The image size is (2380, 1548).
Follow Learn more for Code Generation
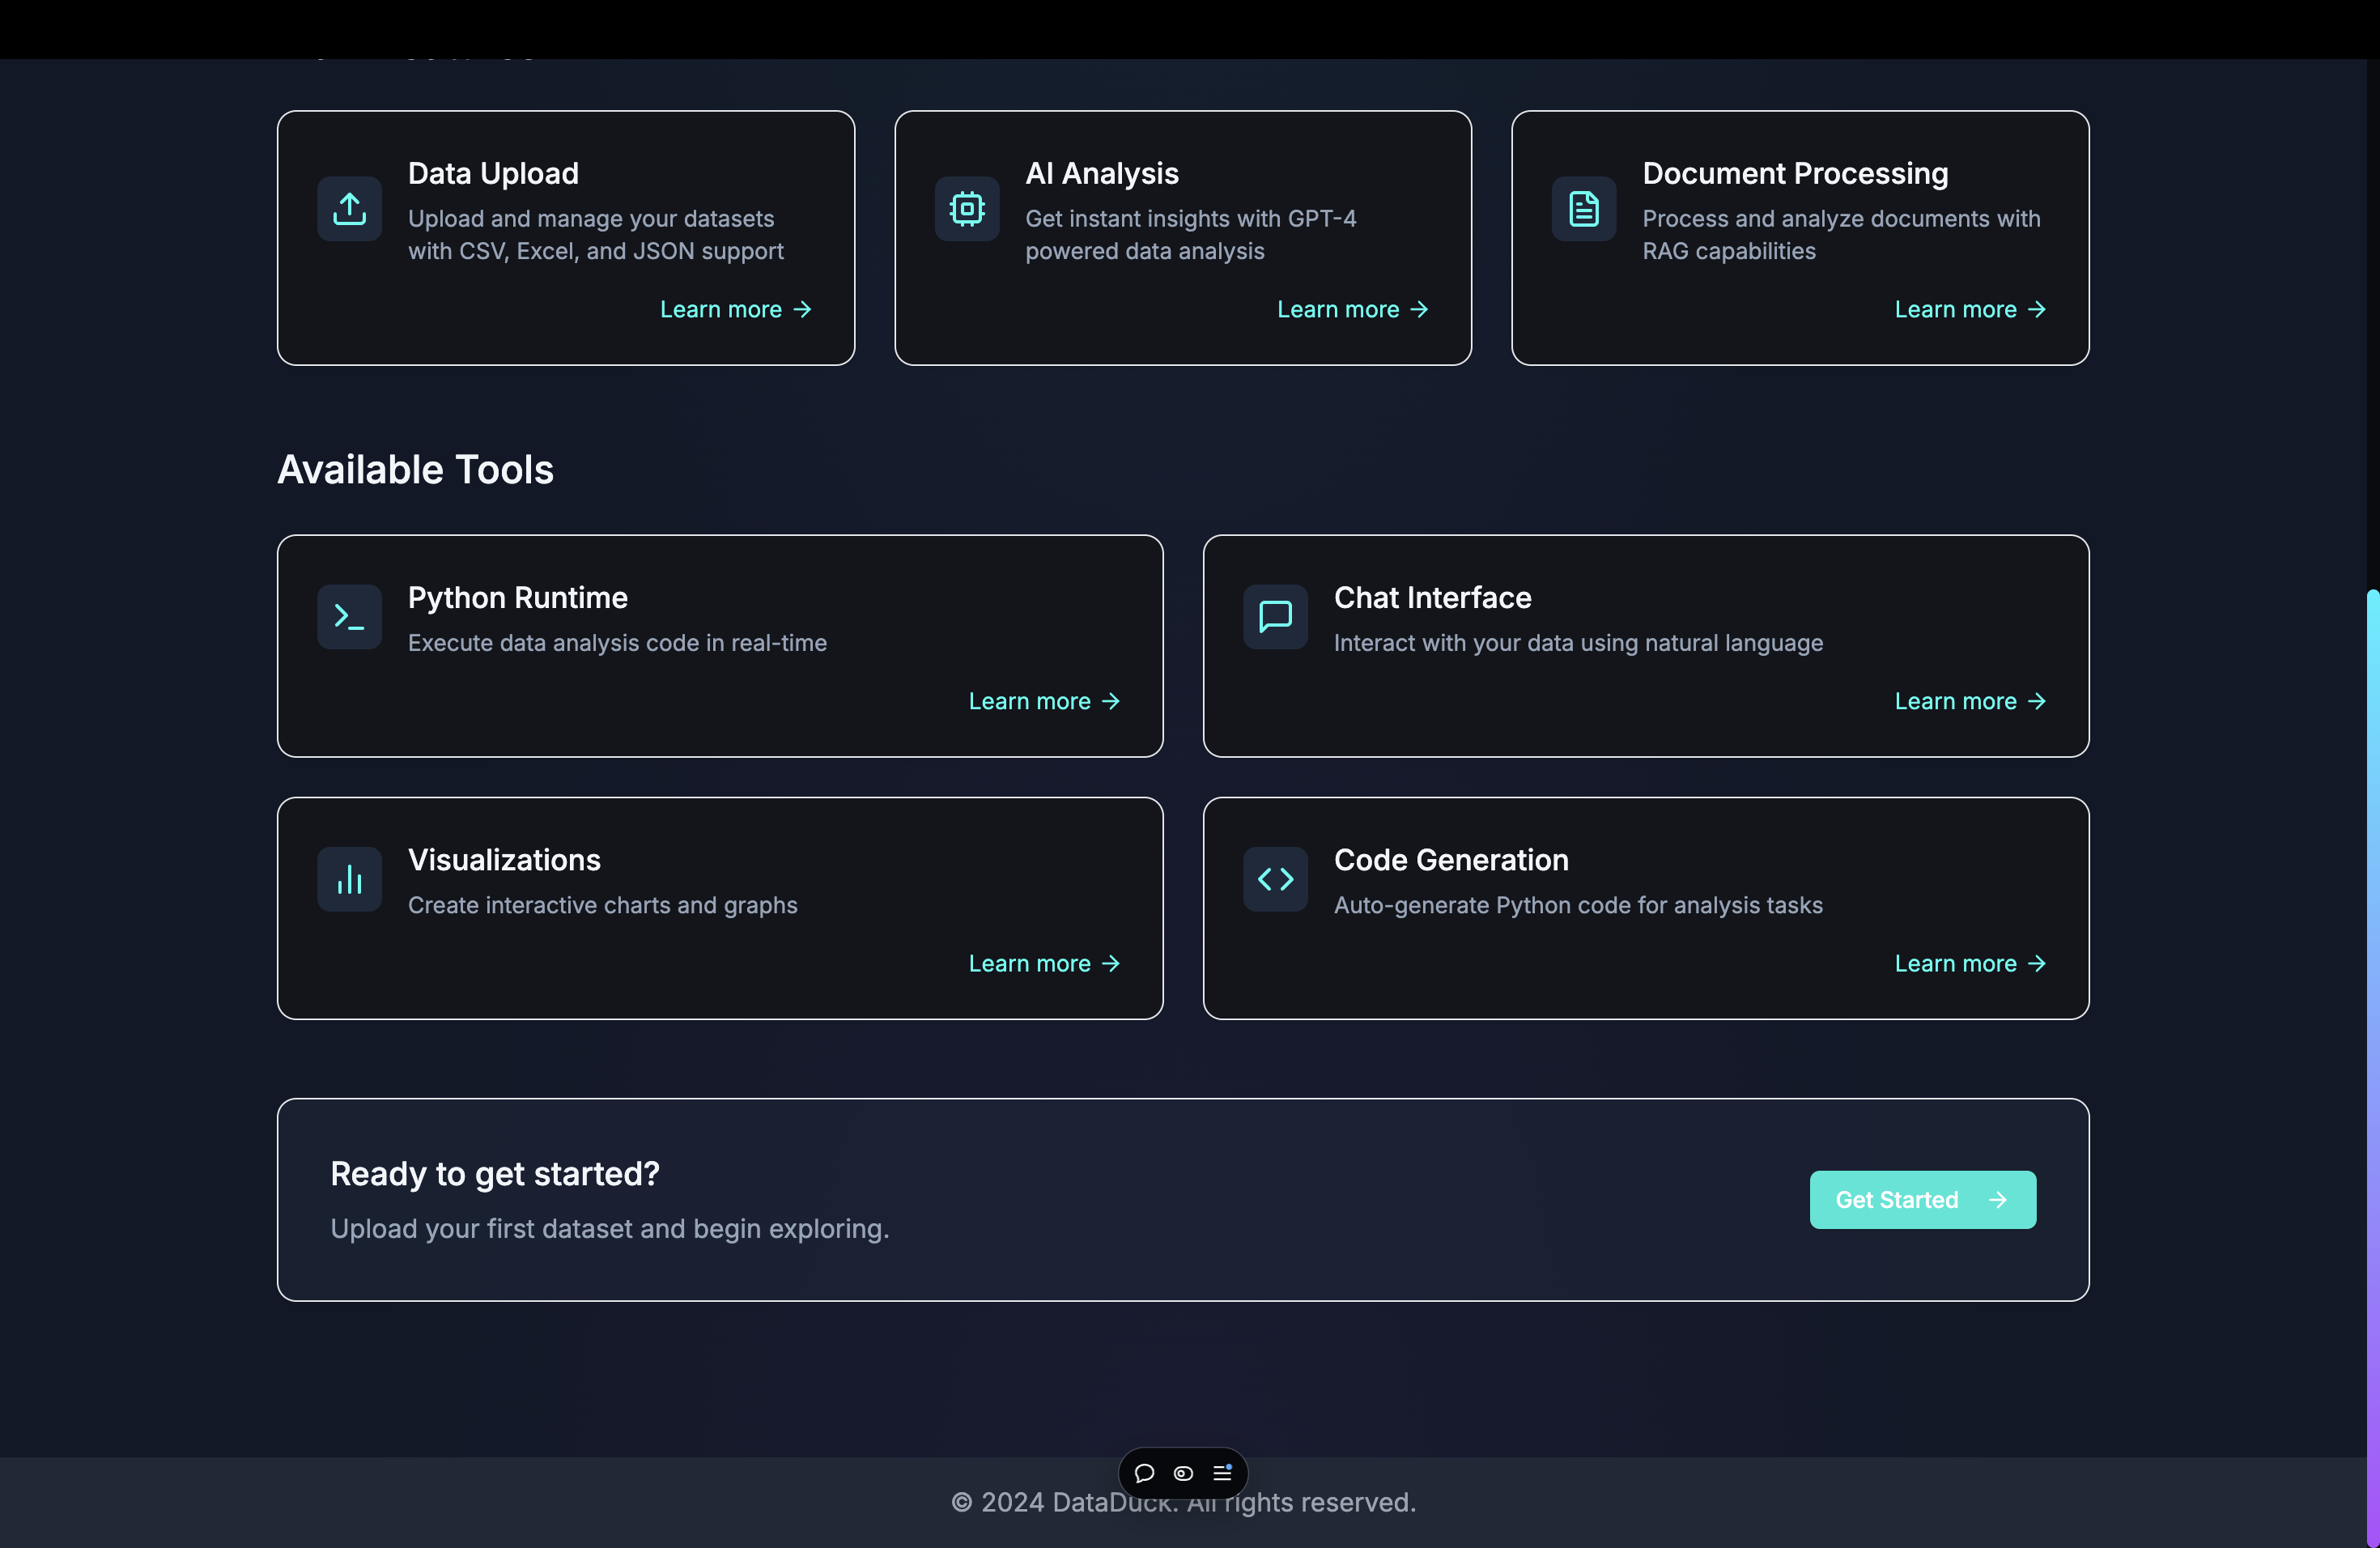(1969, 964)
